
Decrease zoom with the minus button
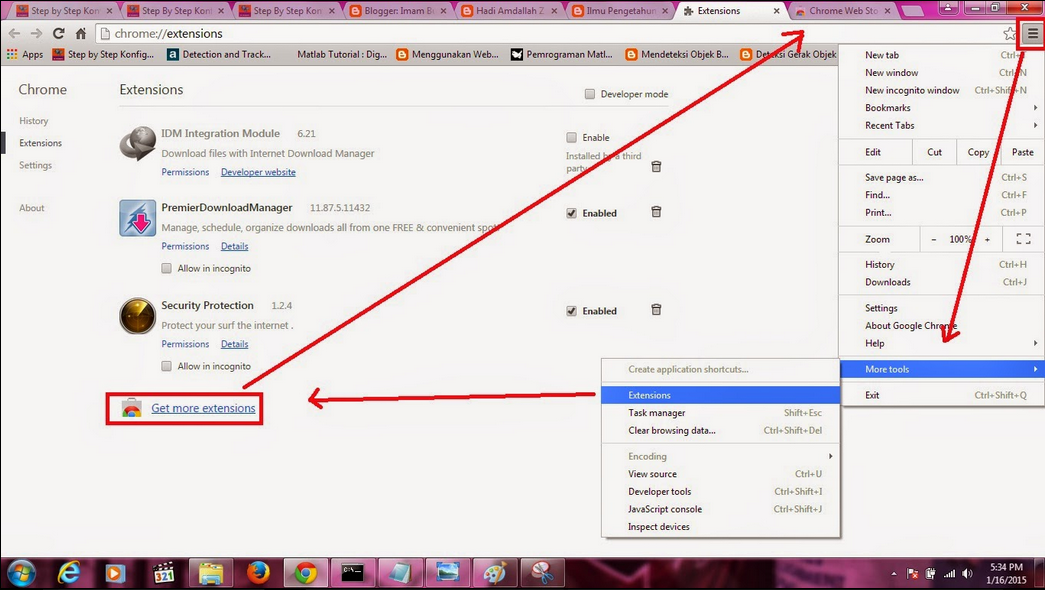click(933, 239)
